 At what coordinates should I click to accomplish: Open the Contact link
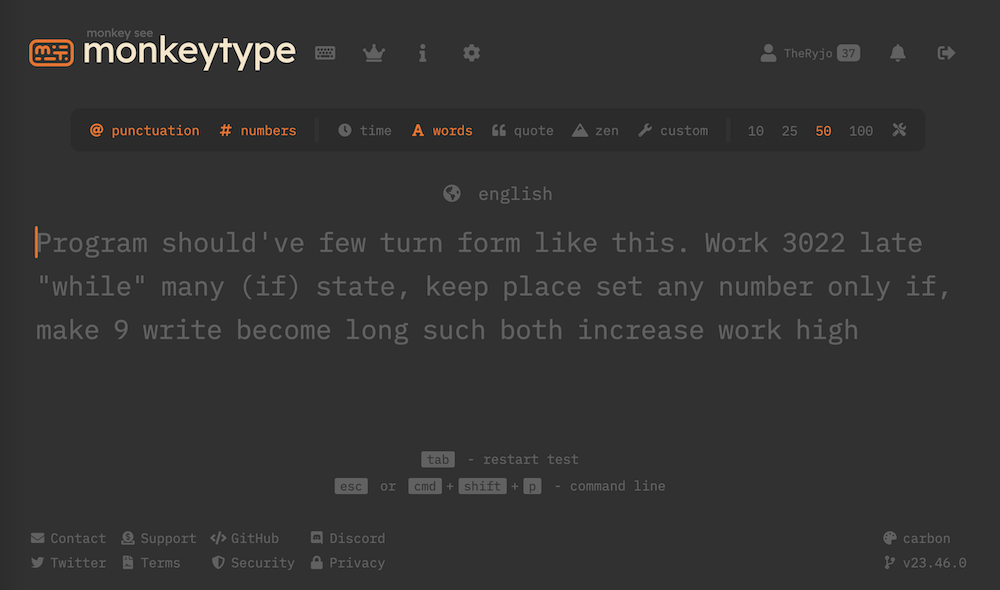68,538
